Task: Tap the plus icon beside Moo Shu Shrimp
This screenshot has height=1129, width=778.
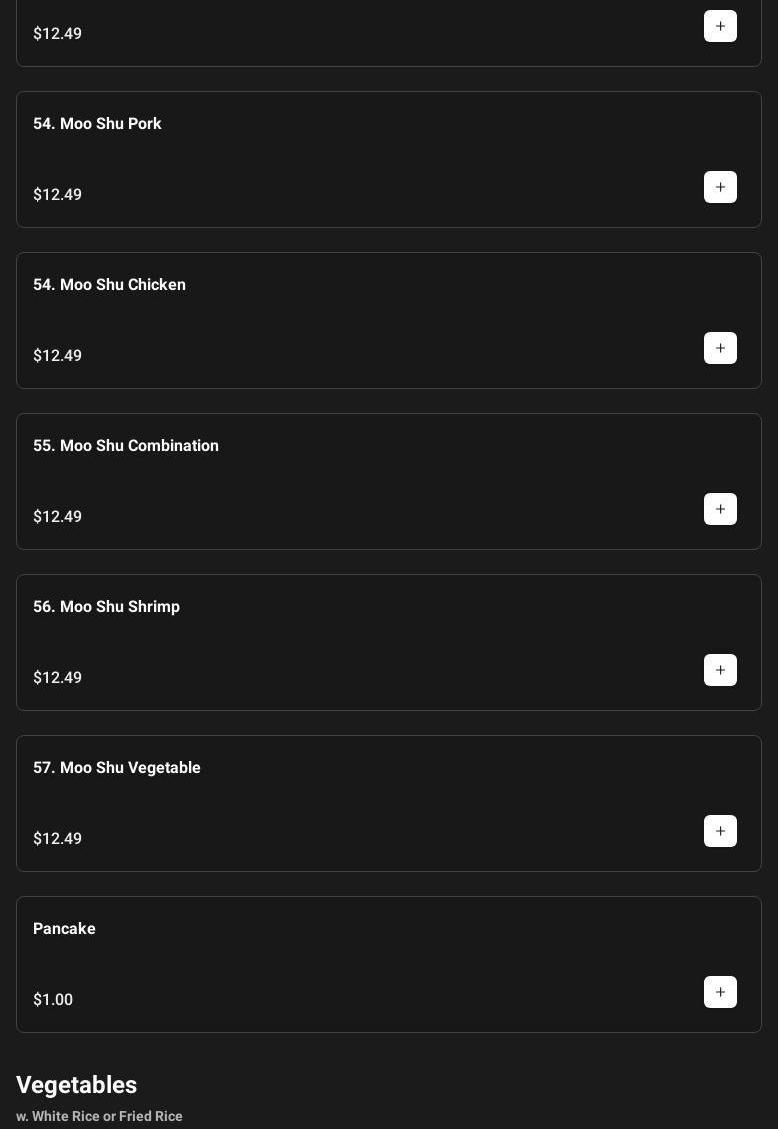Action: [x=720, y=670]
